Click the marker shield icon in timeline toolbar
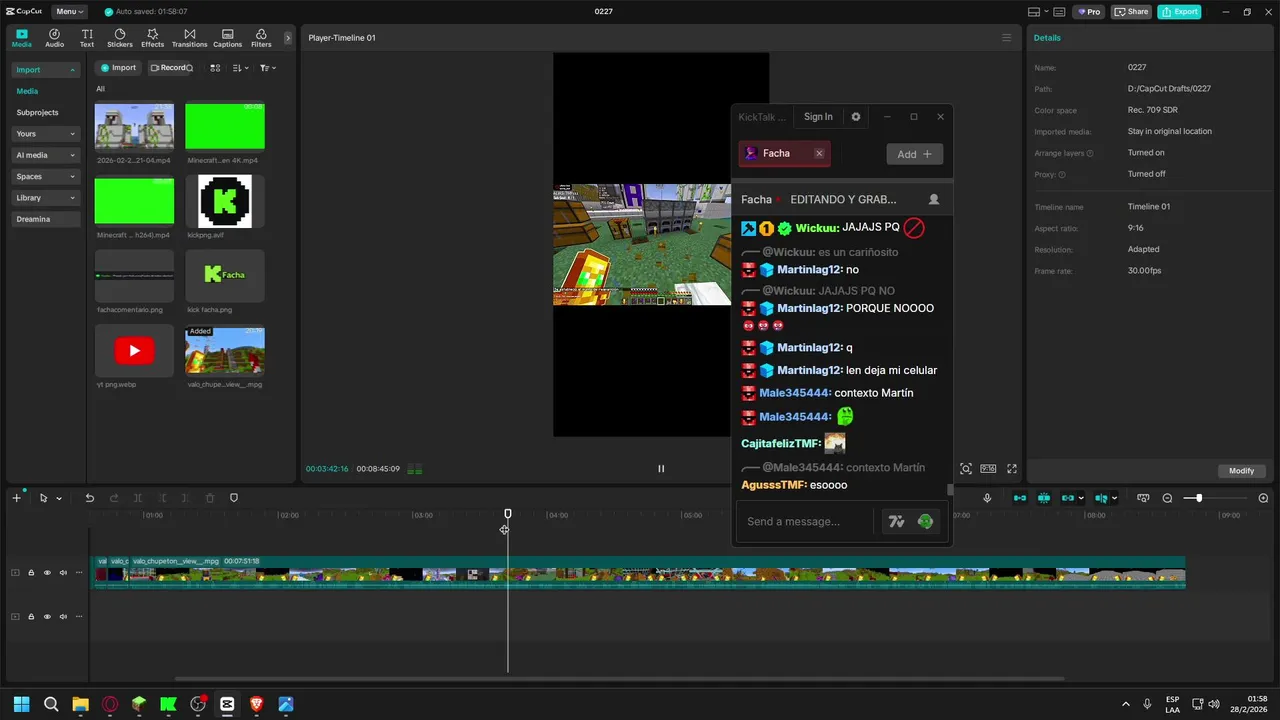The image size is (1280, 720). (234, 498)
